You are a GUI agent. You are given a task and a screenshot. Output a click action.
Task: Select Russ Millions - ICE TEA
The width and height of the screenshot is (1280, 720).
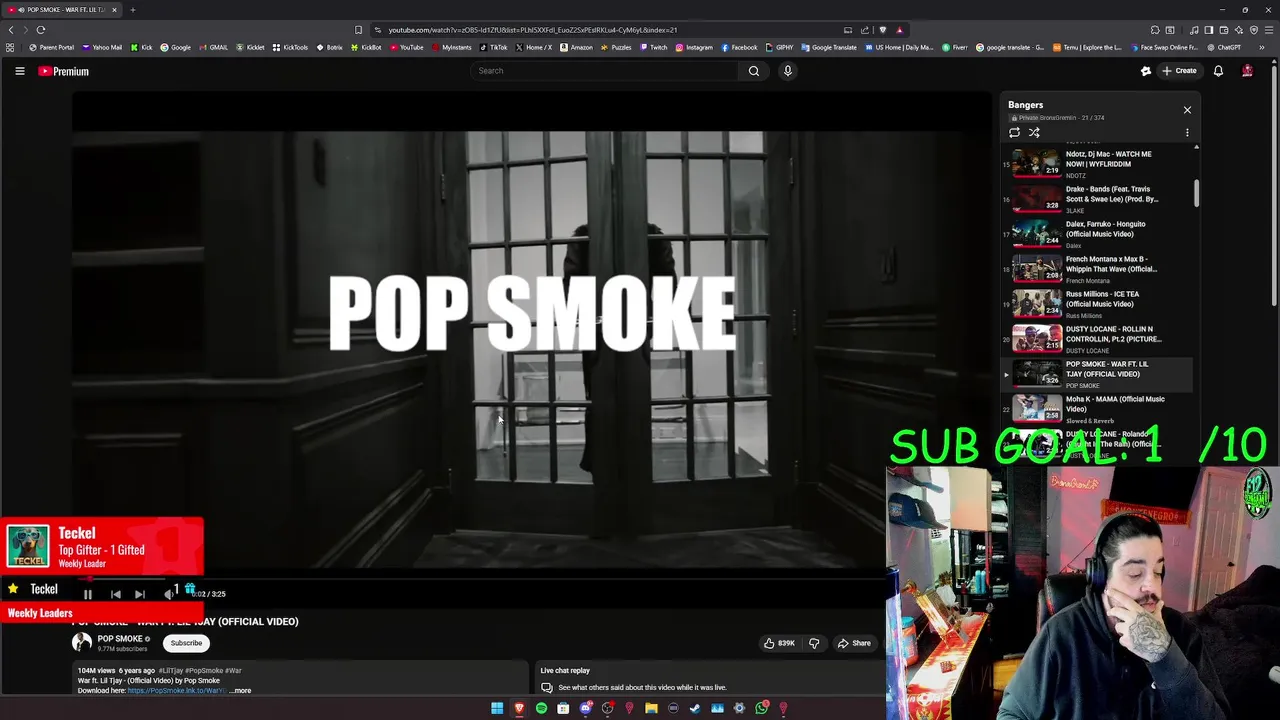[1097, 304]
